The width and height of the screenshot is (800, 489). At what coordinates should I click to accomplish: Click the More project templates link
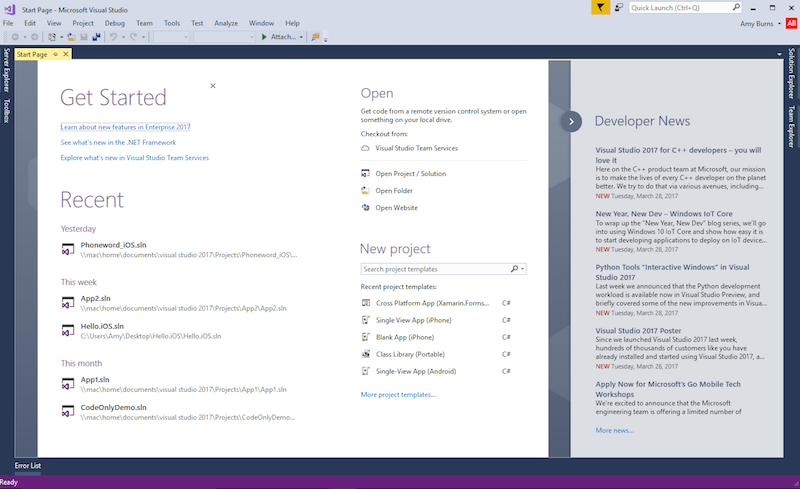pyautogui.click(x=398, y=395)
